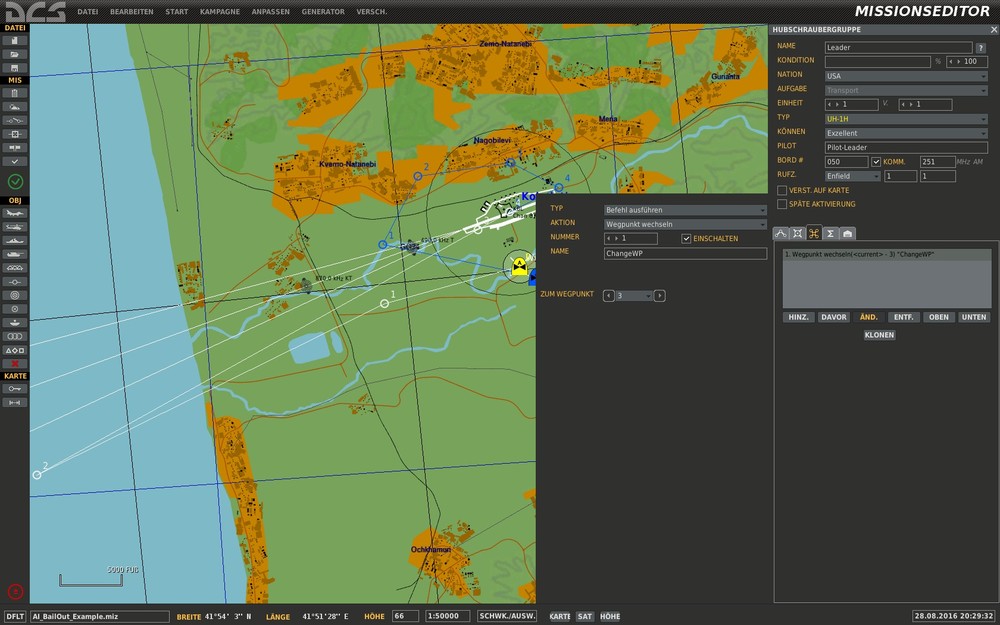Image resolution: width=1000 pixels, height=625 pixels.
Task: Click the save mission icon under DATEI
Action: tap(15, 67)
